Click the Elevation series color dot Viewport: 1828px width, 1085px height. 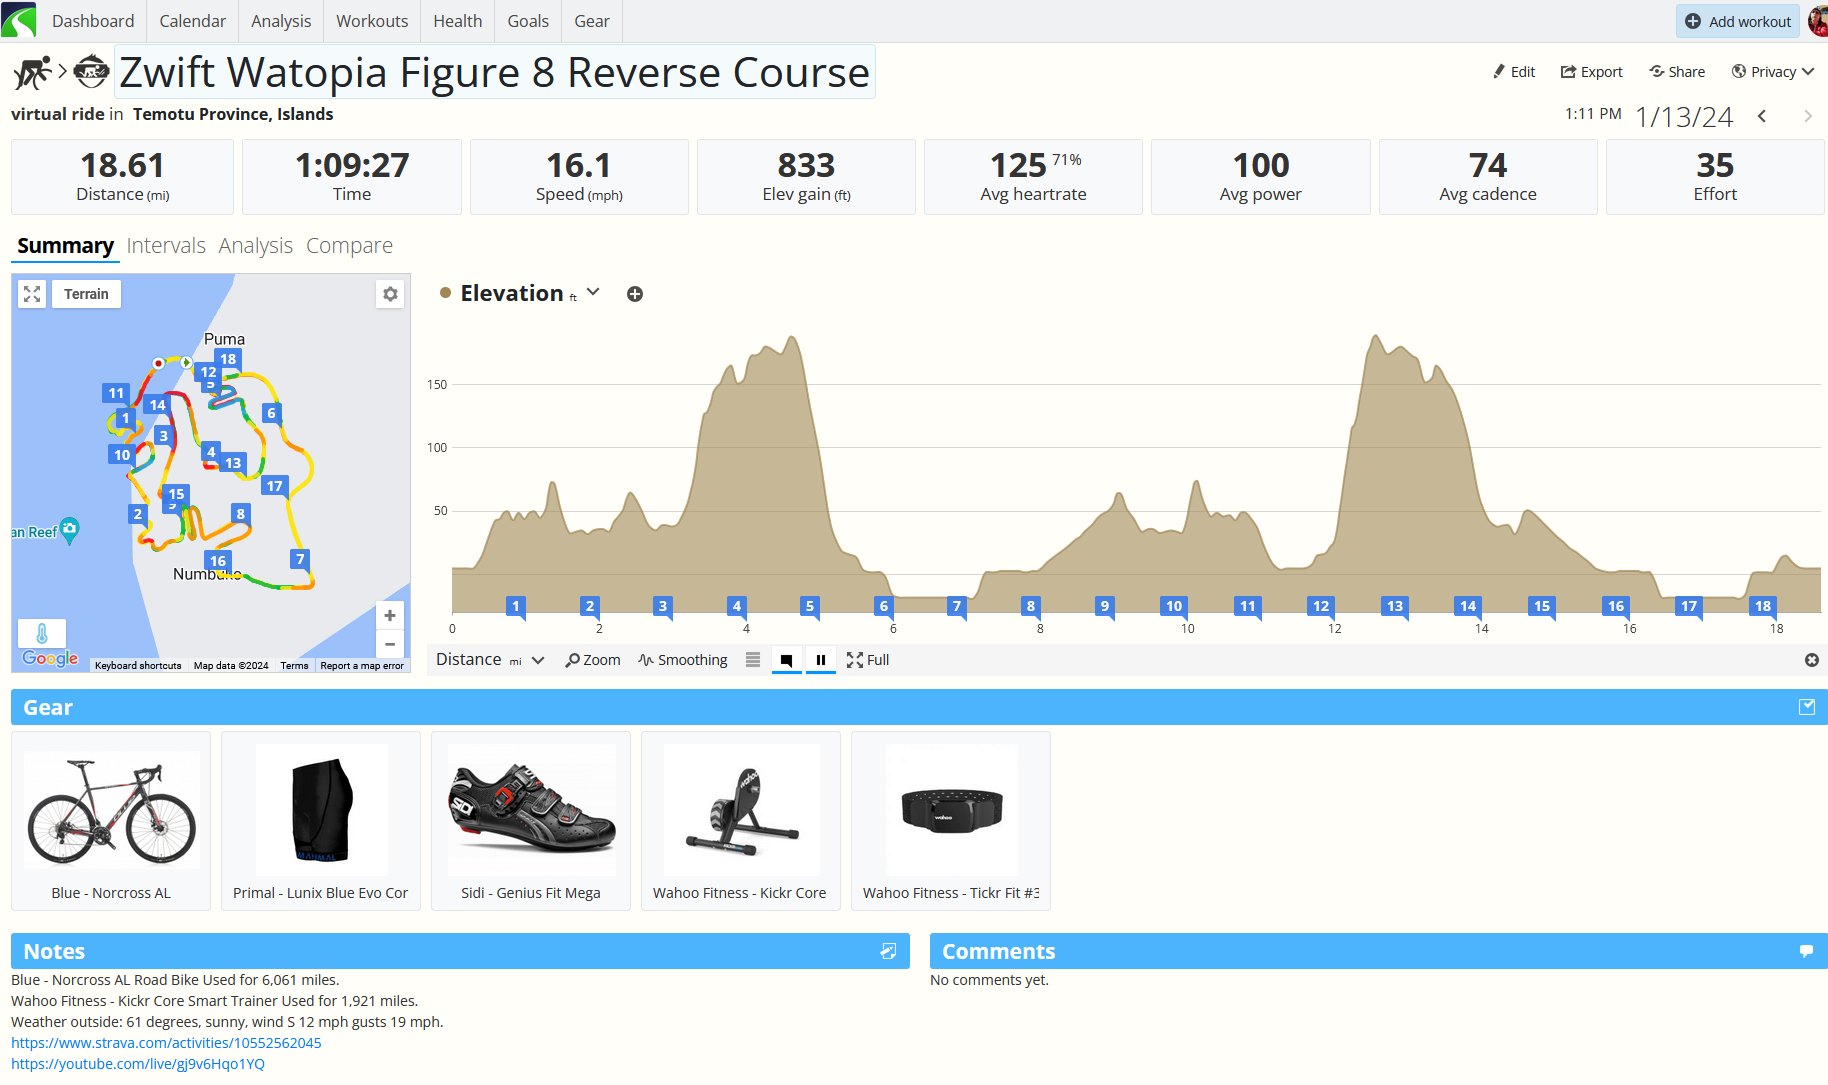[445, 293]
